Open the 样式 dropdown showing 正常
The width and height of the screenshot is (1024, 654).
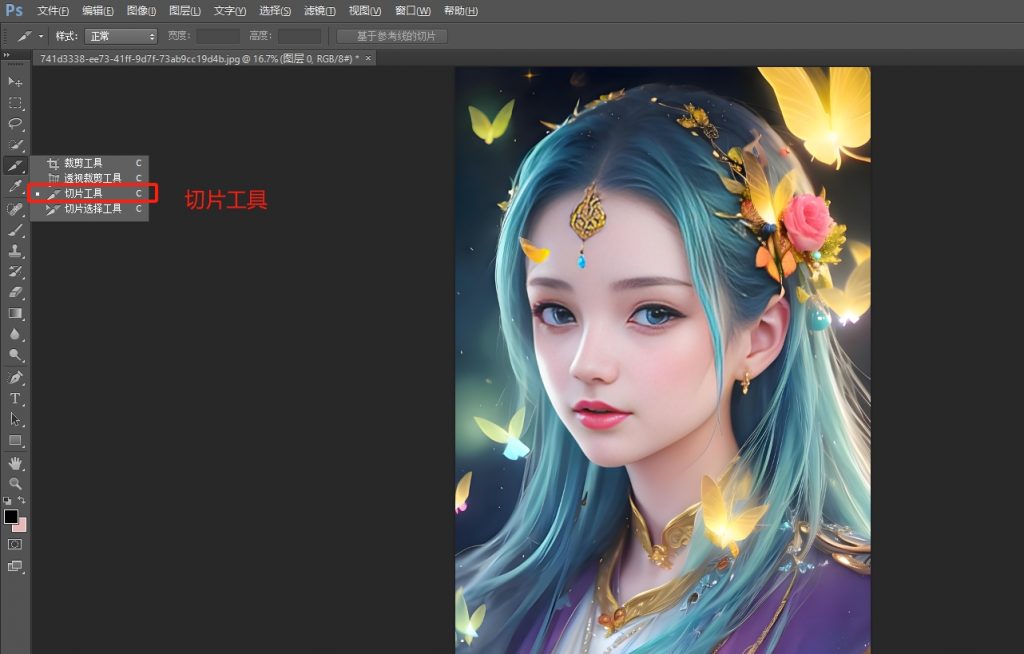pyautogui.click(x=121, y=37)
